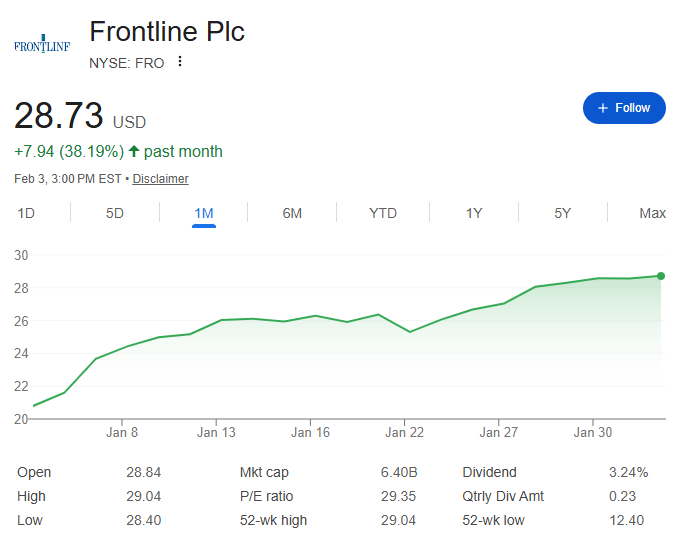Click the Low value 28.40
The image size is (678, 548).
point(144,520)
